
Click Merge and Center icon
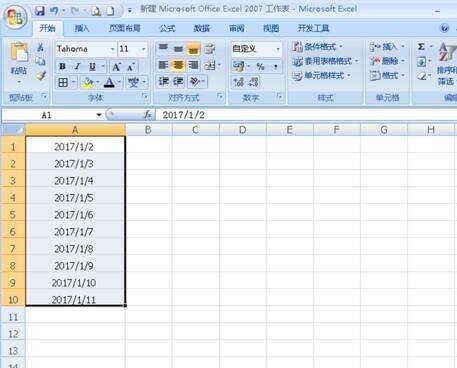click(210, 65)
